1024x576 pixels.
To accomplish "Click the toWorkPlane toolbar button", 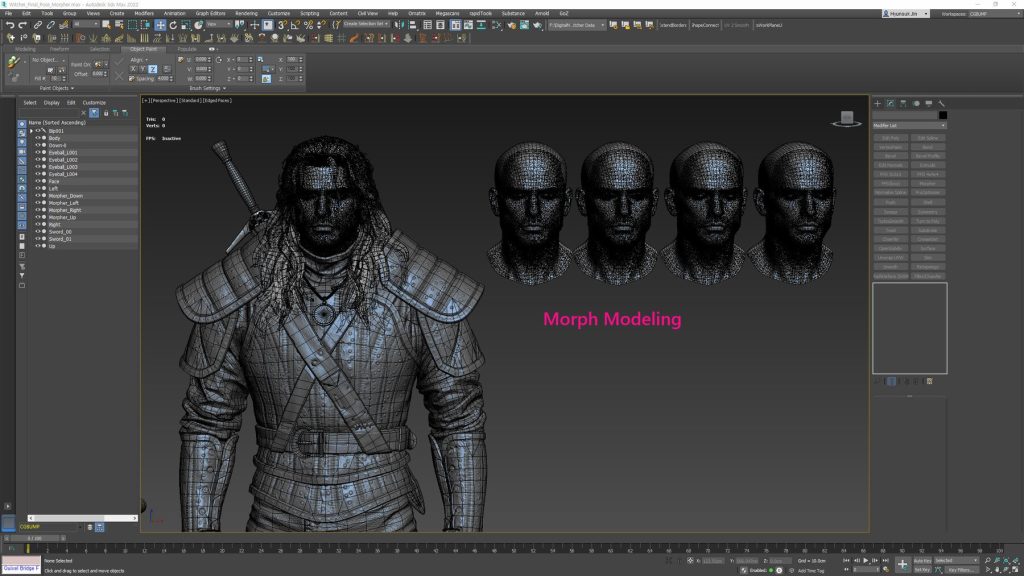I will pos(769,25).
